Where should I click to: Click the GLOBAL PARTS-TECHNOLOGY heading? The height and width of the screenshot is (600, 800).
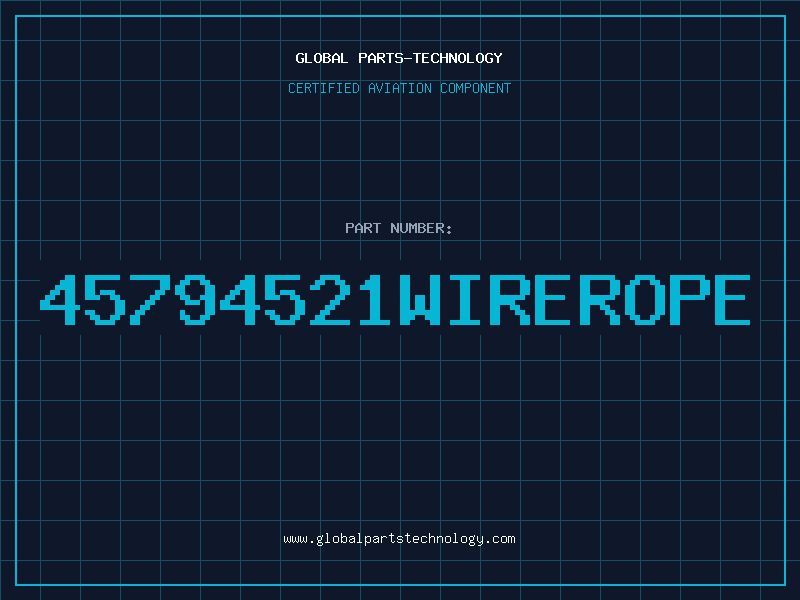tap(399, 58)
